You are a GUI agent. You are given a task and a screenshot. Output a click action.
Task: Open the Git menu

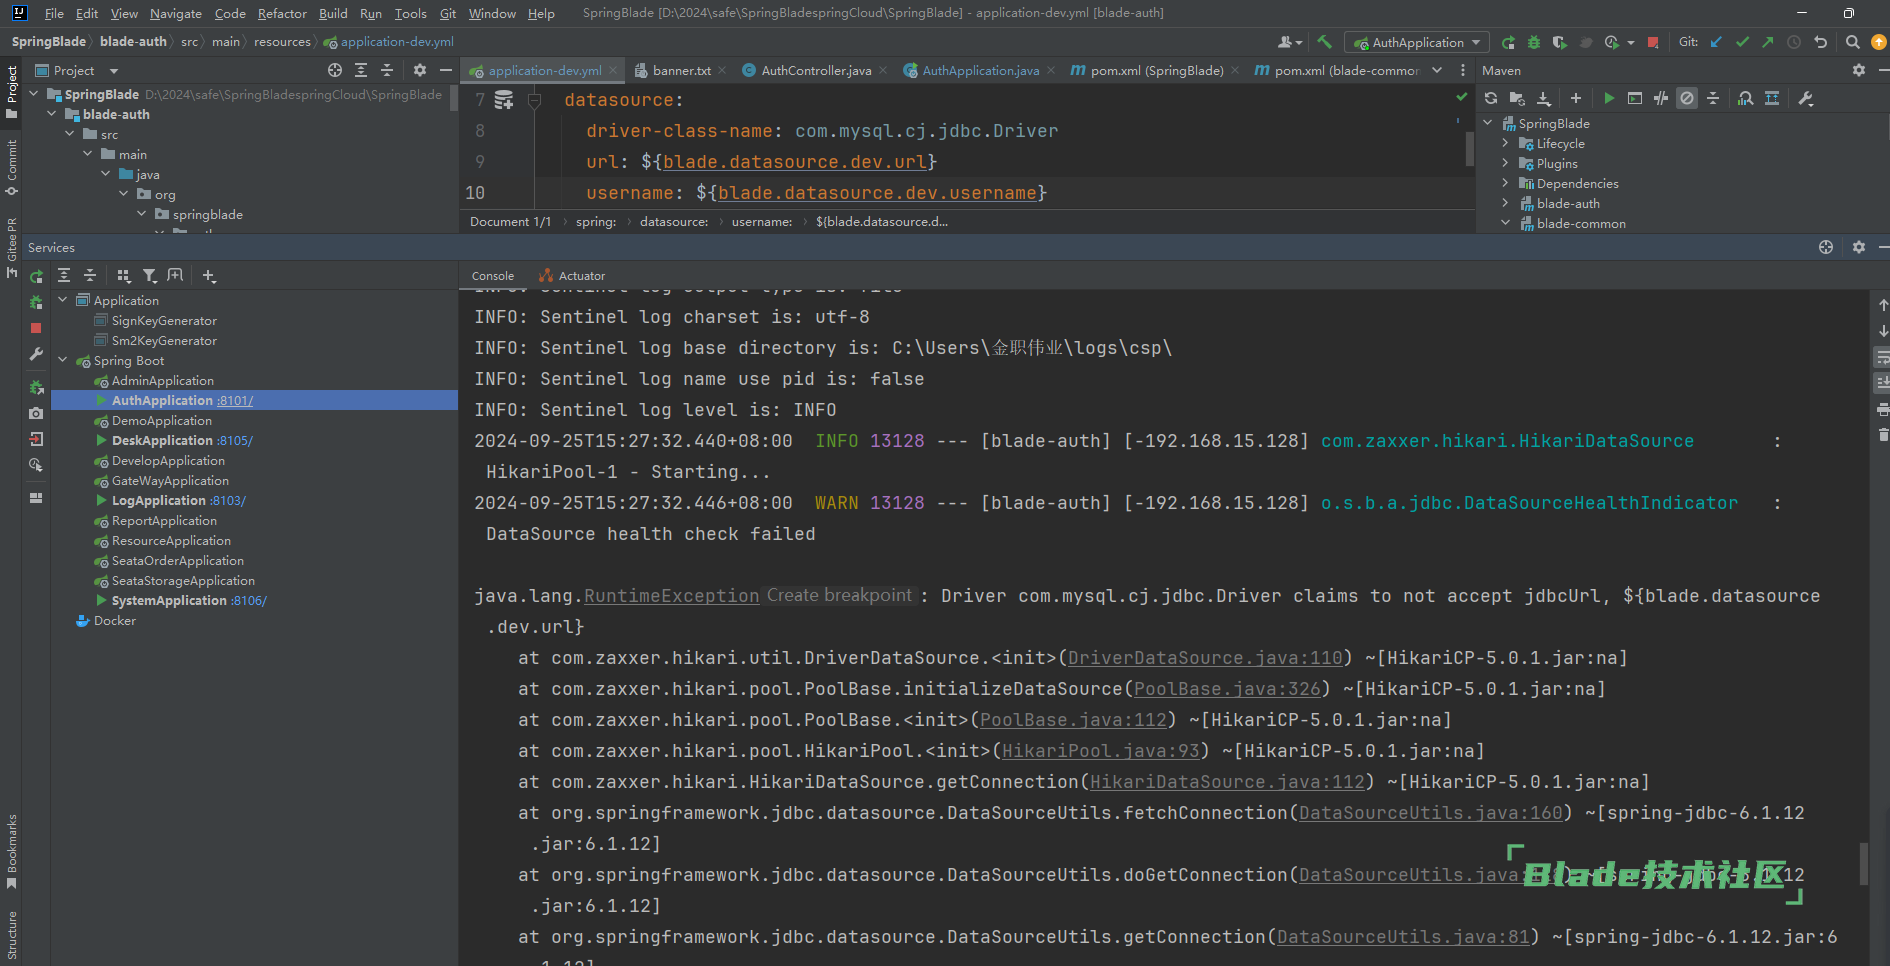point(448,13)
